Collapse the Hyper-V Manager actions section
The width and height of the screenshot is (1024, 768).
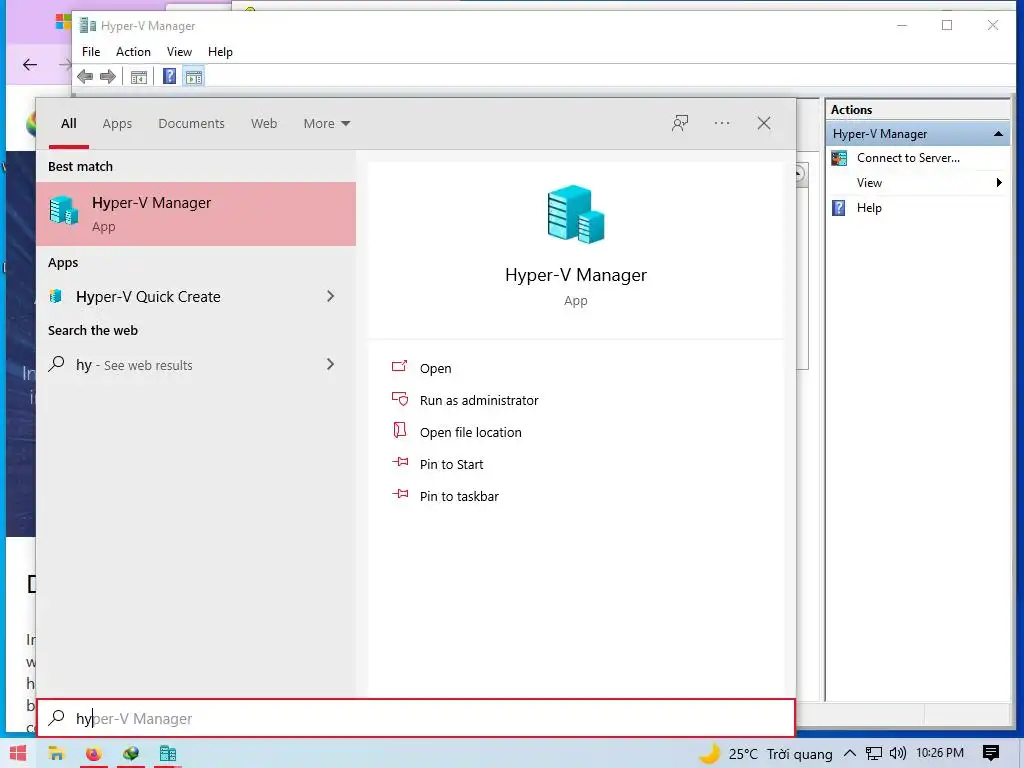point(998,134)
